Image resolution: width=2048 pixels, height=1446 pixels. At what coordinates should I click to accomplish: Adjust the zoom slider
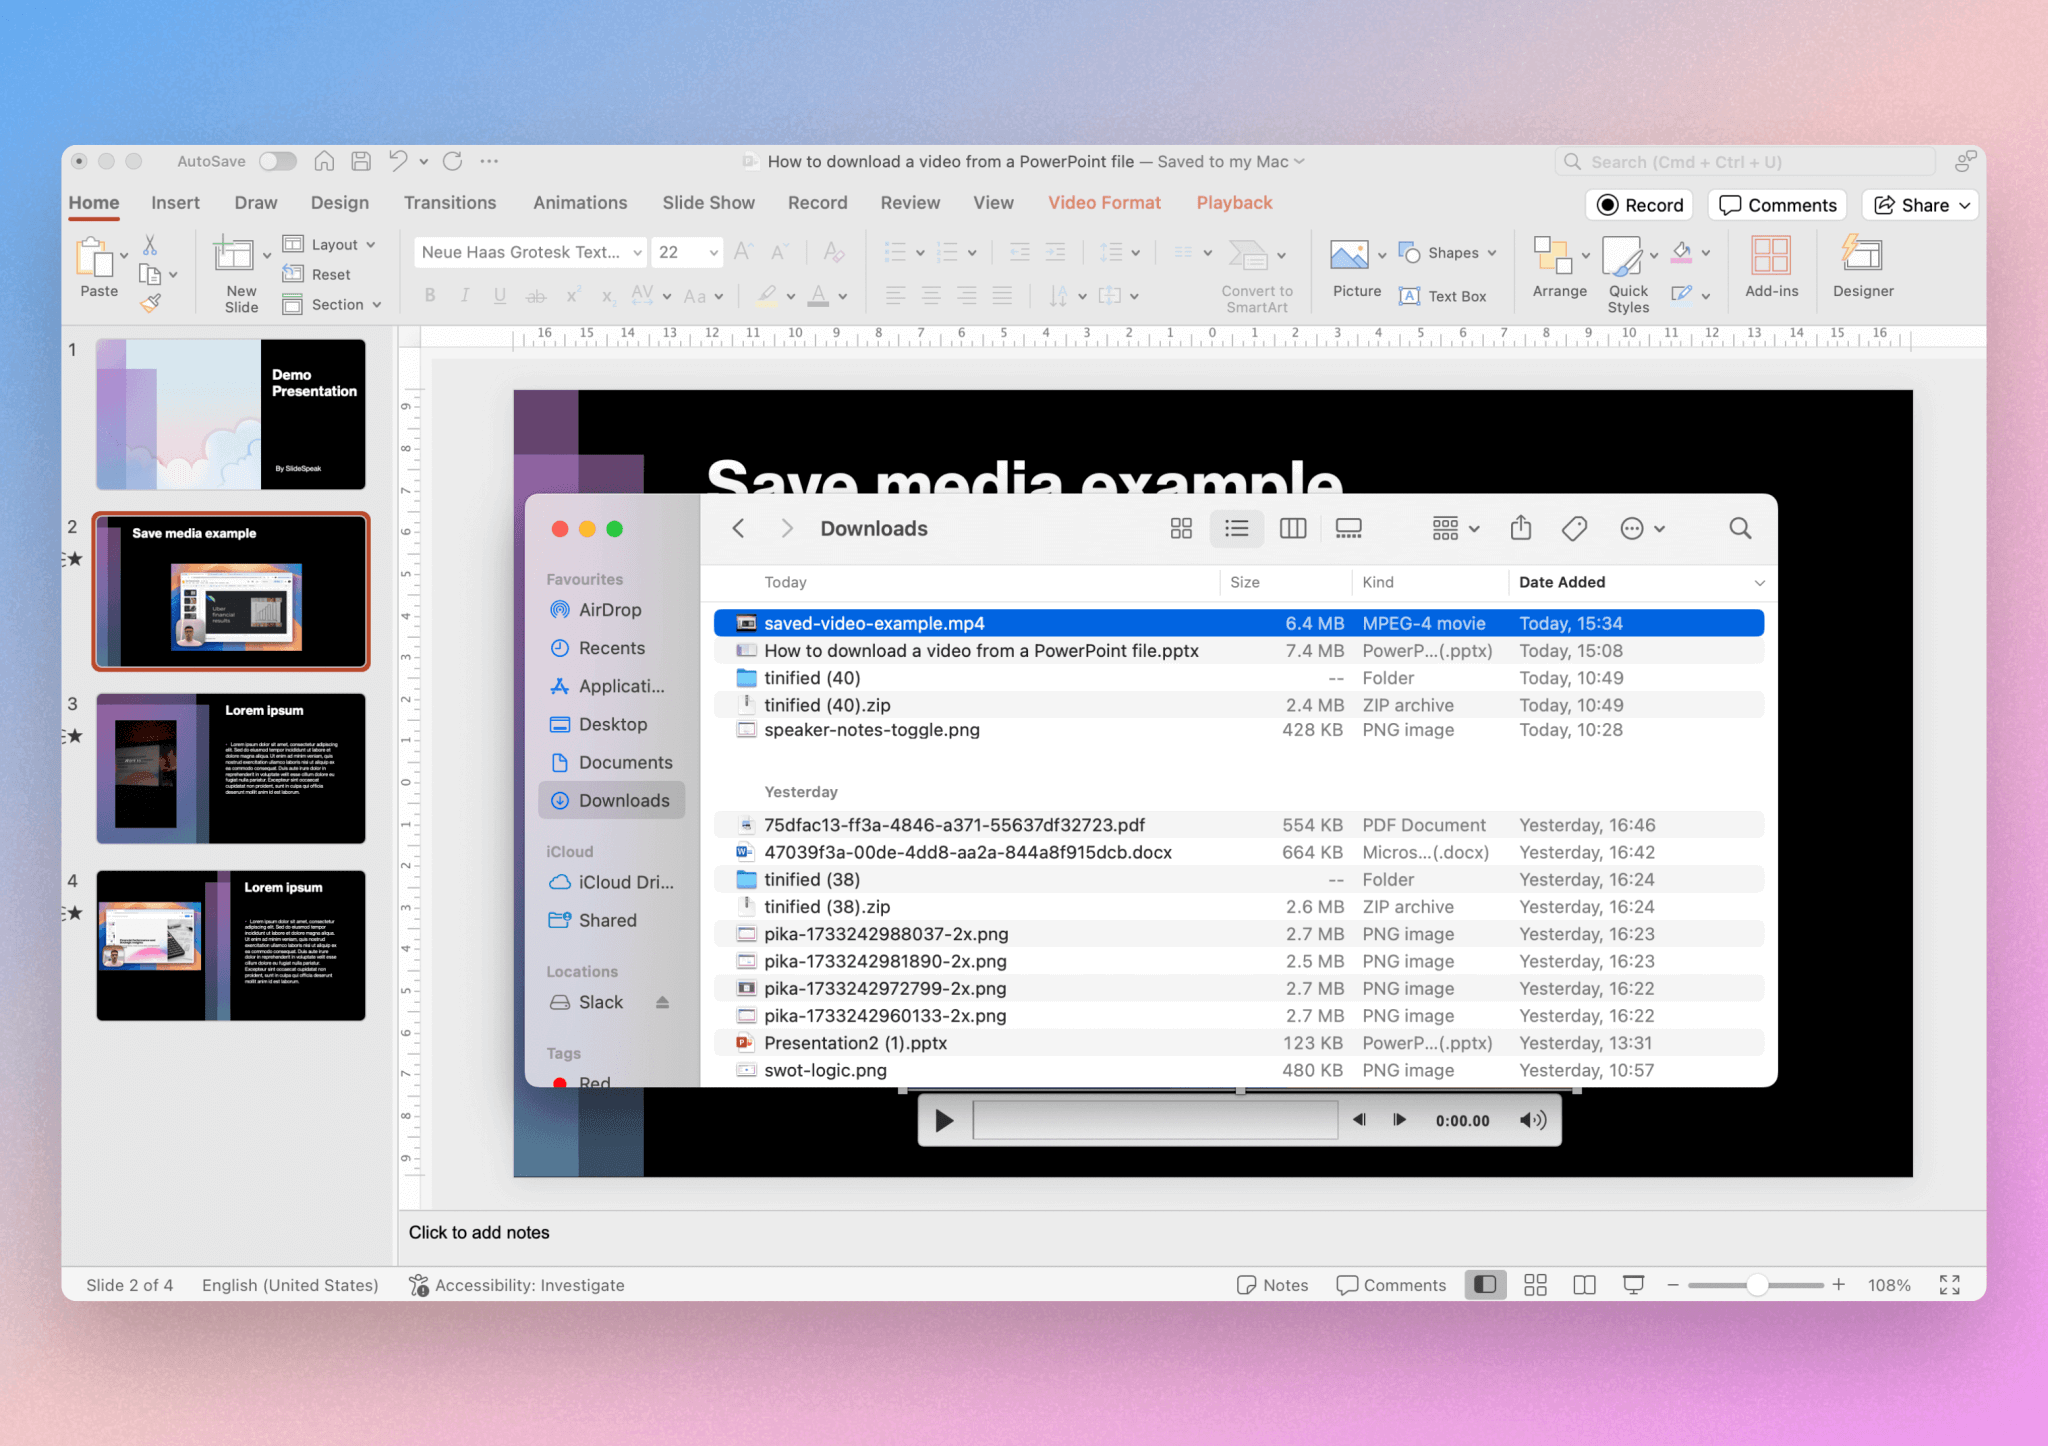pyautogui.click(x=1757, y=1285)
